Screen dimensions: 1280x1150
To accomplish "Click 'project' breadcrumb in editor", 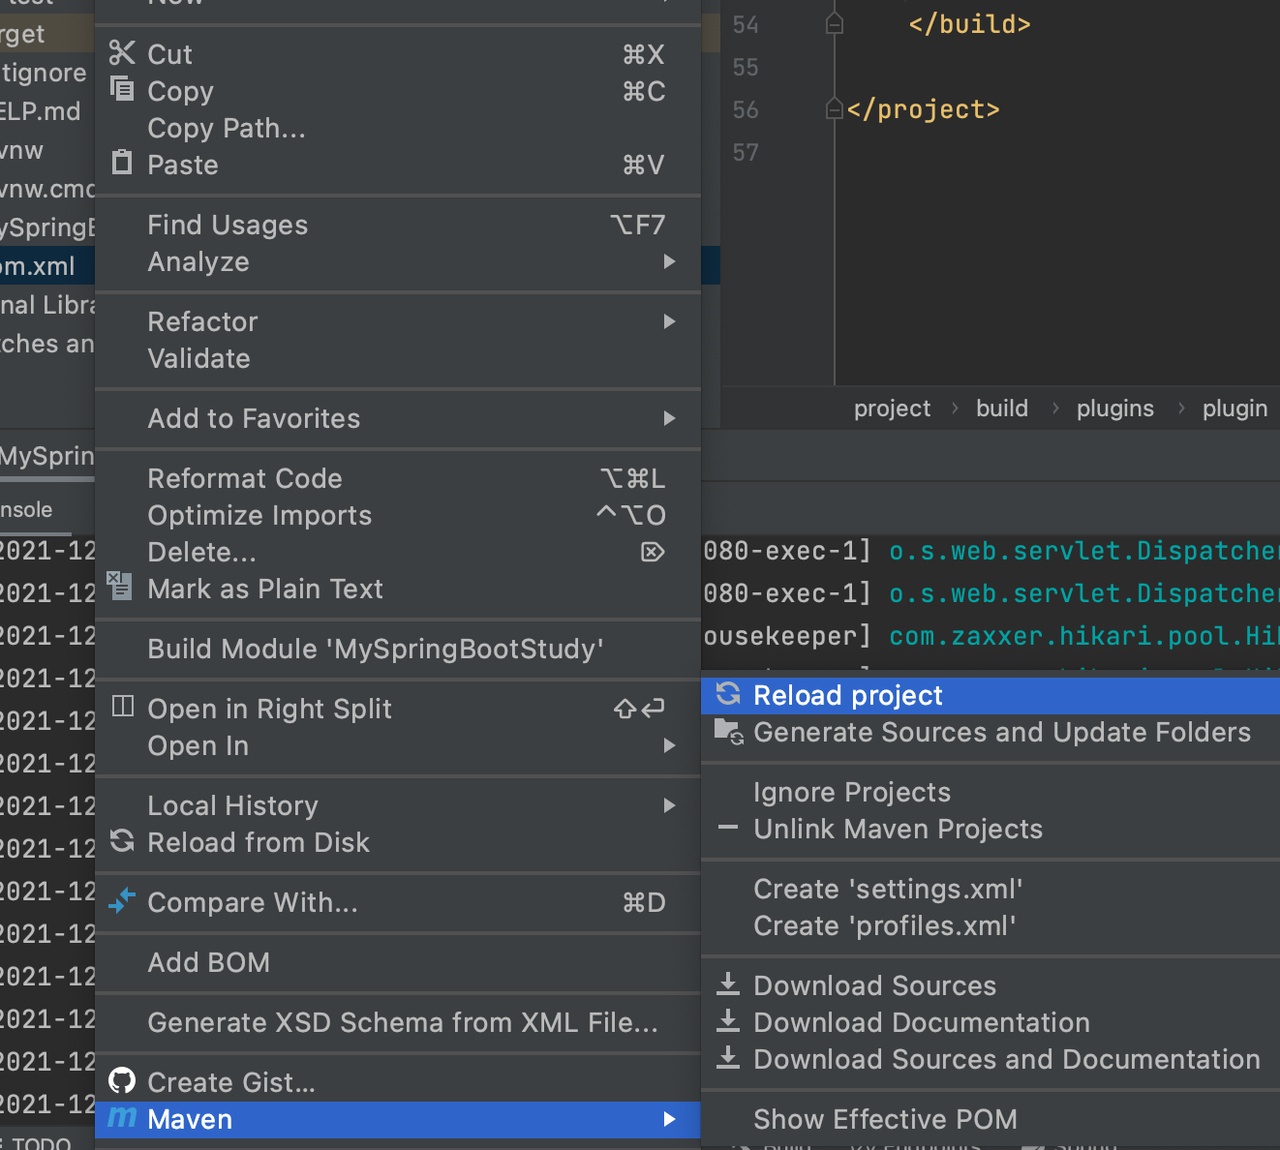I will [x=892, y=408].
